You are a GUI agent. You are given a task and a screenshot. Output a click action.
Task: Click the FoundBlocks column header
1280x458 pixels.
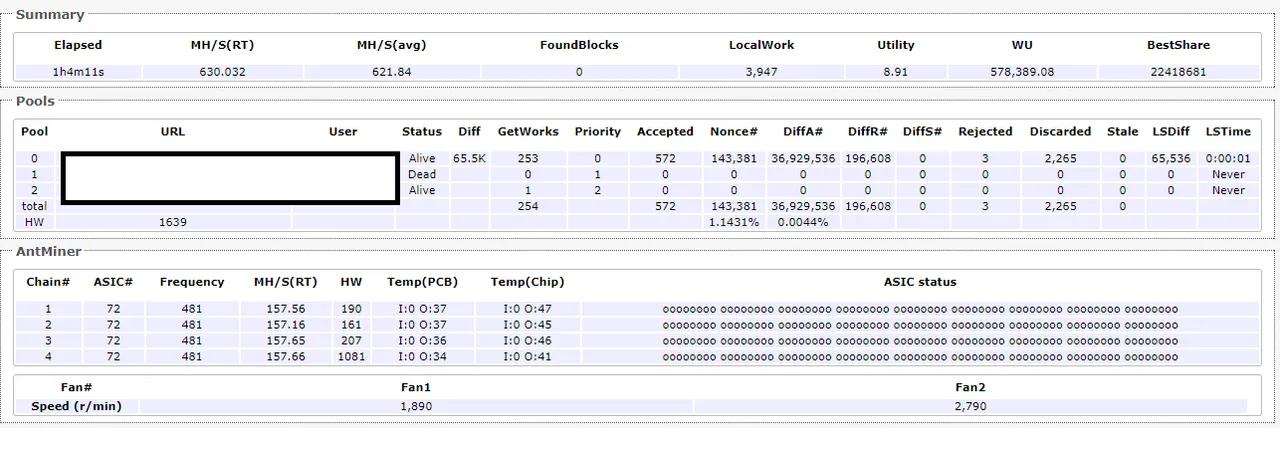pos(579,45)
